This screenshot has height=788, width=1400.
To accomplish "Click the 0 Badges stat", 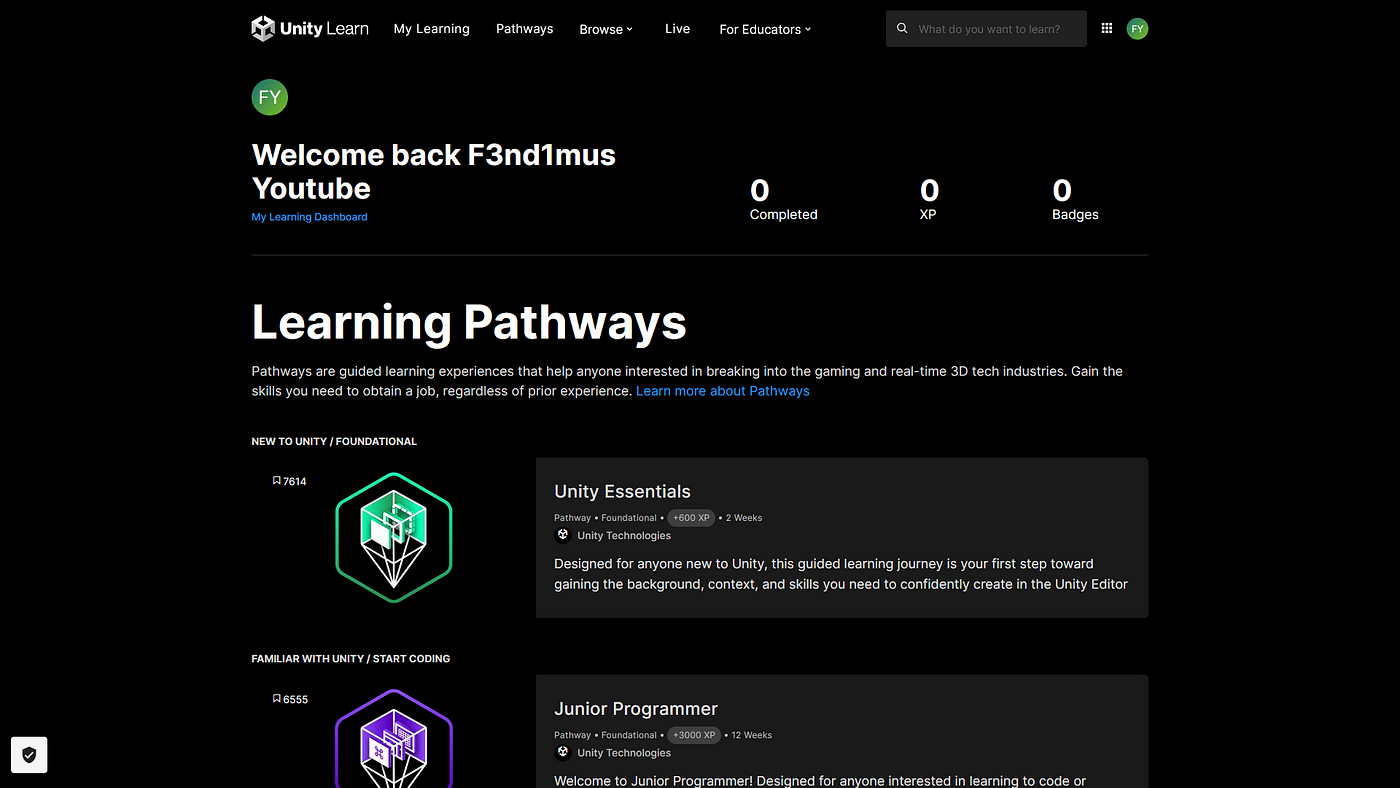I will (x=1075, y=199).
